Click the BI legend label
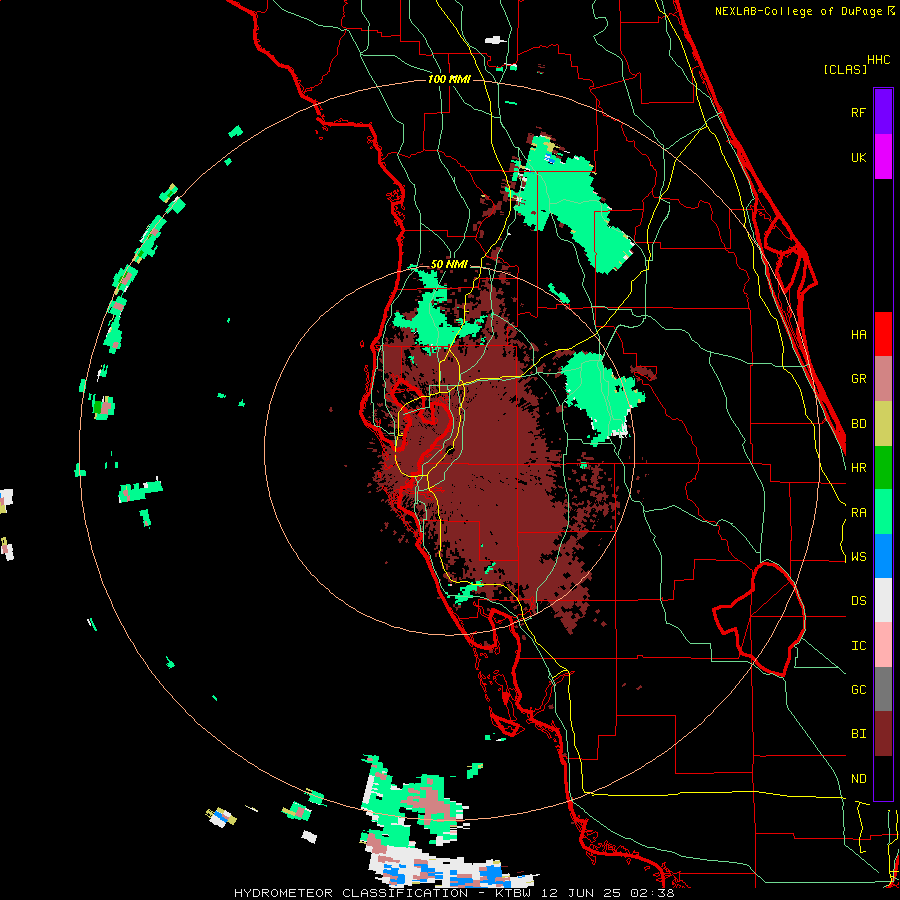 (858, 734)
